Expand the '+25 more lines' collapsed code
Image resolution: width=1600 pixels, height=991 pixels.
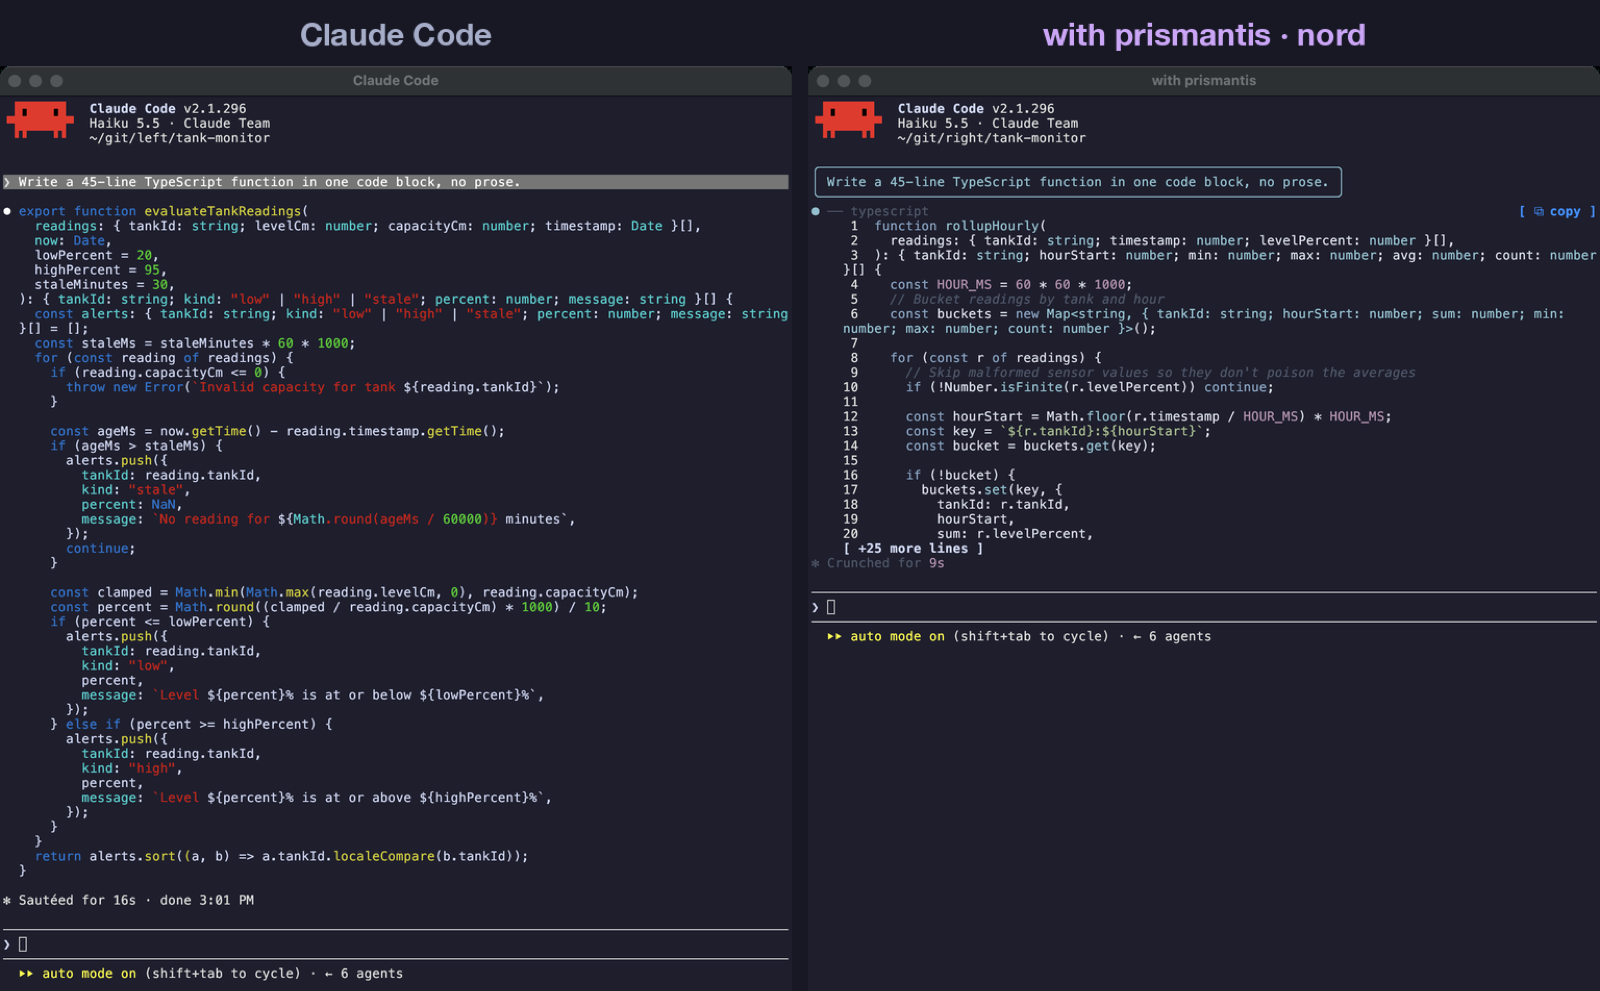tap(913, 549)
